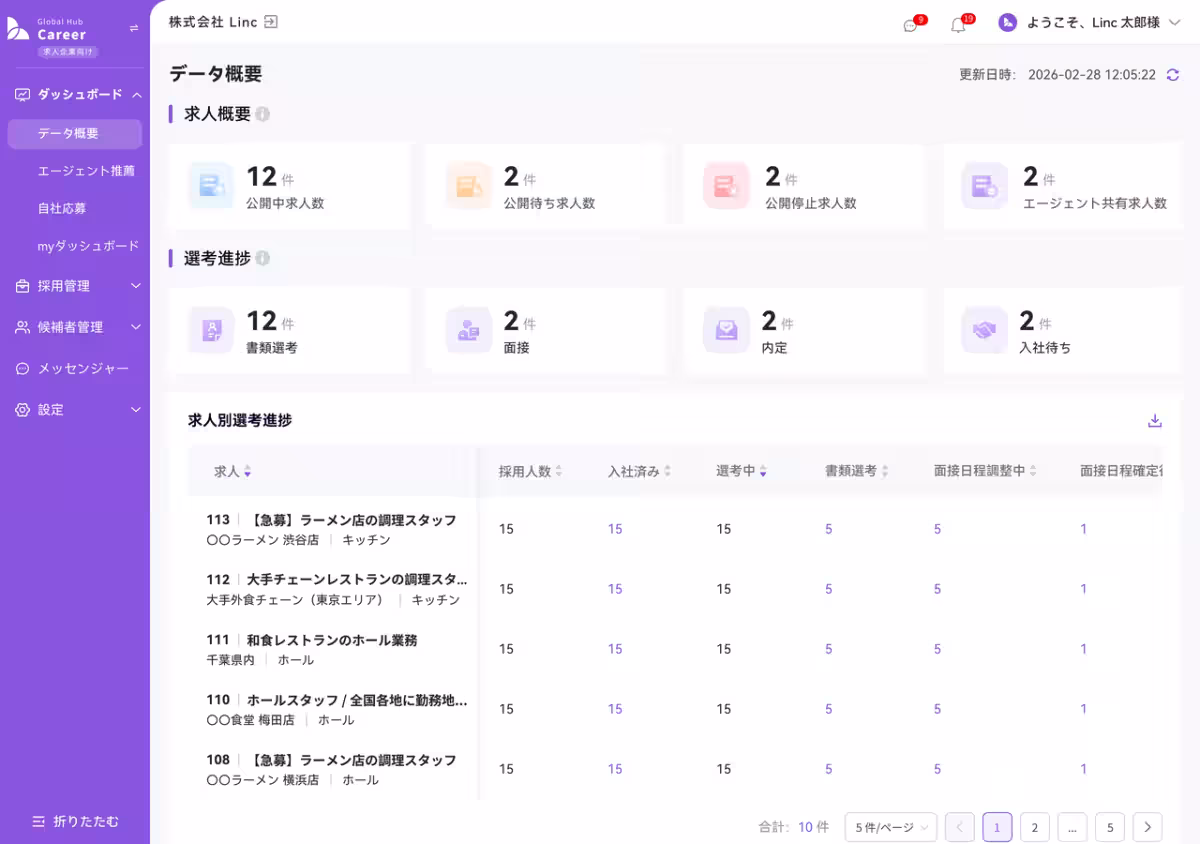Click the エージェント共有求人数 card icon
The width and height of the screenshot is (1200, 844).
(985, 186)
